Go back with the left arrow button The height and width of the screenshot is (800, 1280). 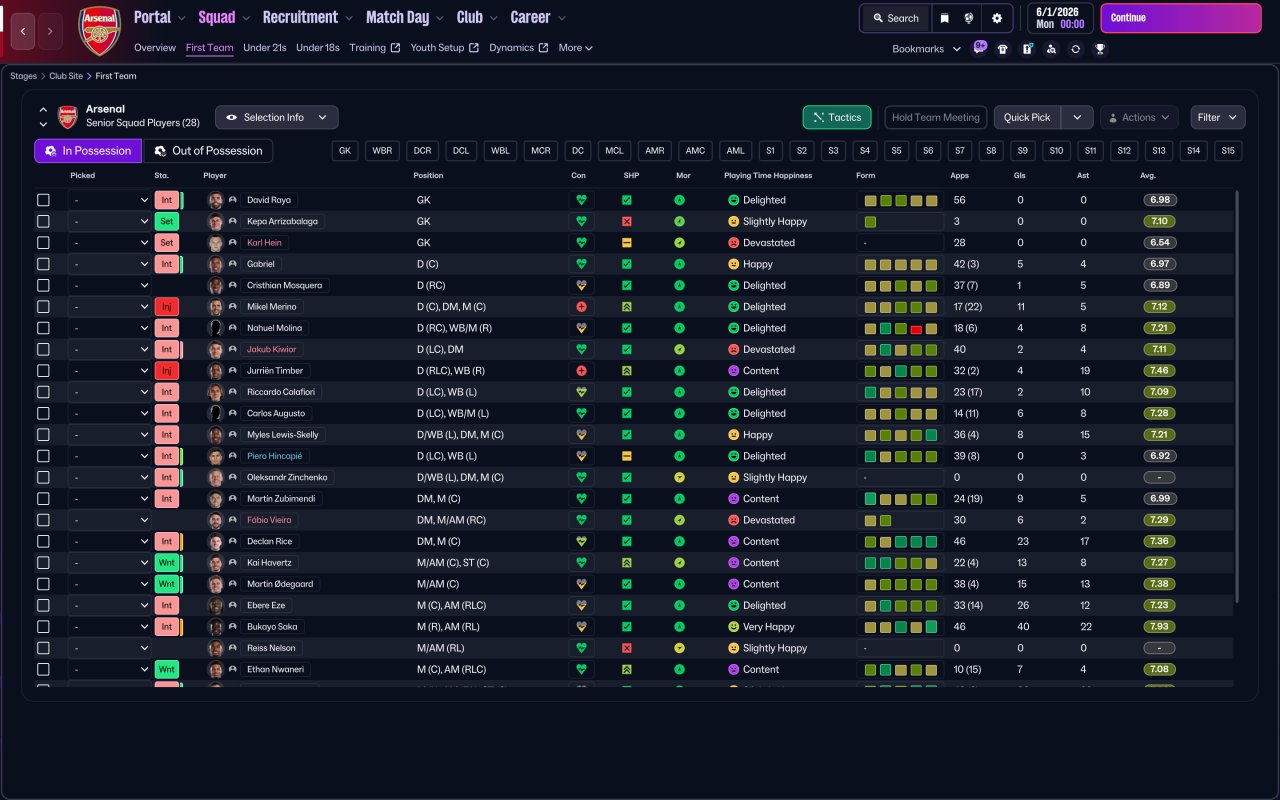coord(23,31)
